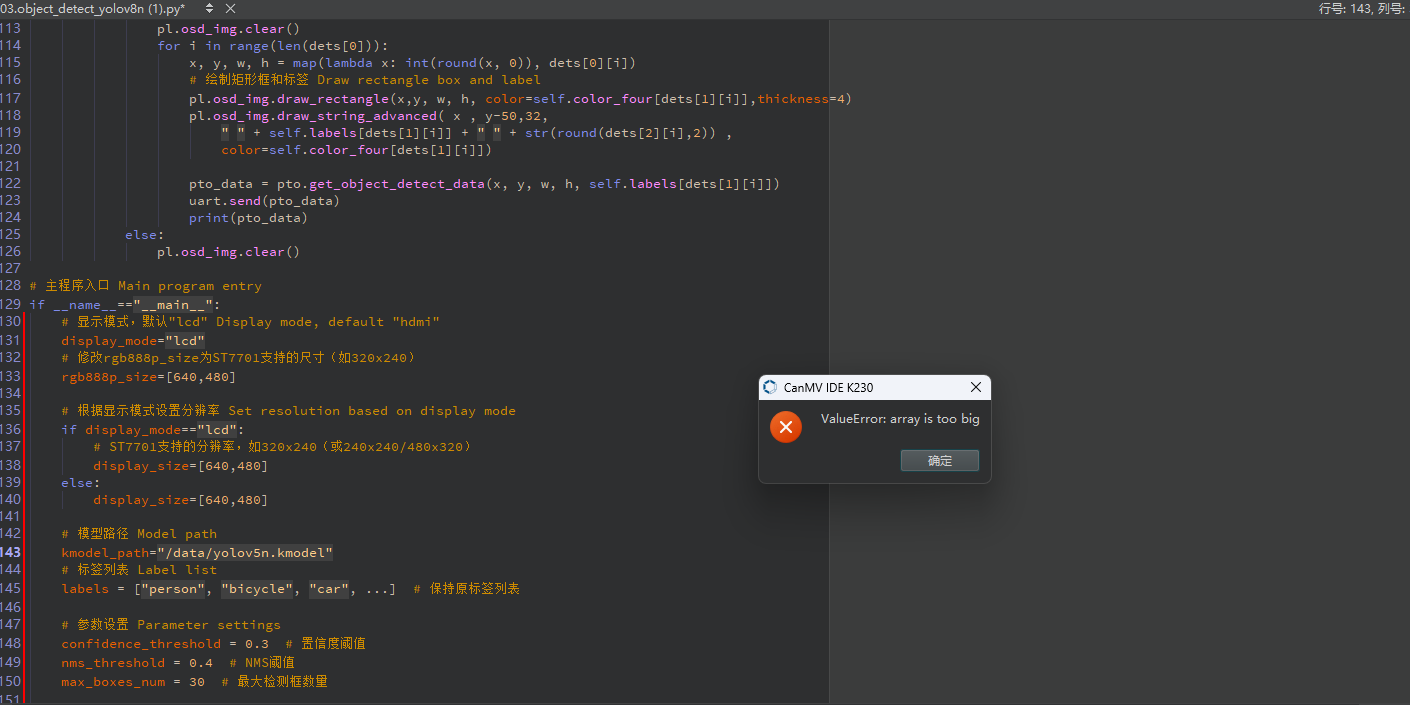
Task: Click the red error icon in the dialog
Action: (786, 427)
